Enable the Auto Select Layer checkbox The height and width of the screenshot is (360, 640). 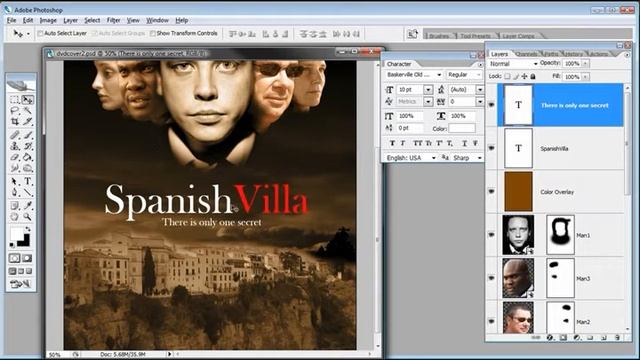tap(40, 33)
